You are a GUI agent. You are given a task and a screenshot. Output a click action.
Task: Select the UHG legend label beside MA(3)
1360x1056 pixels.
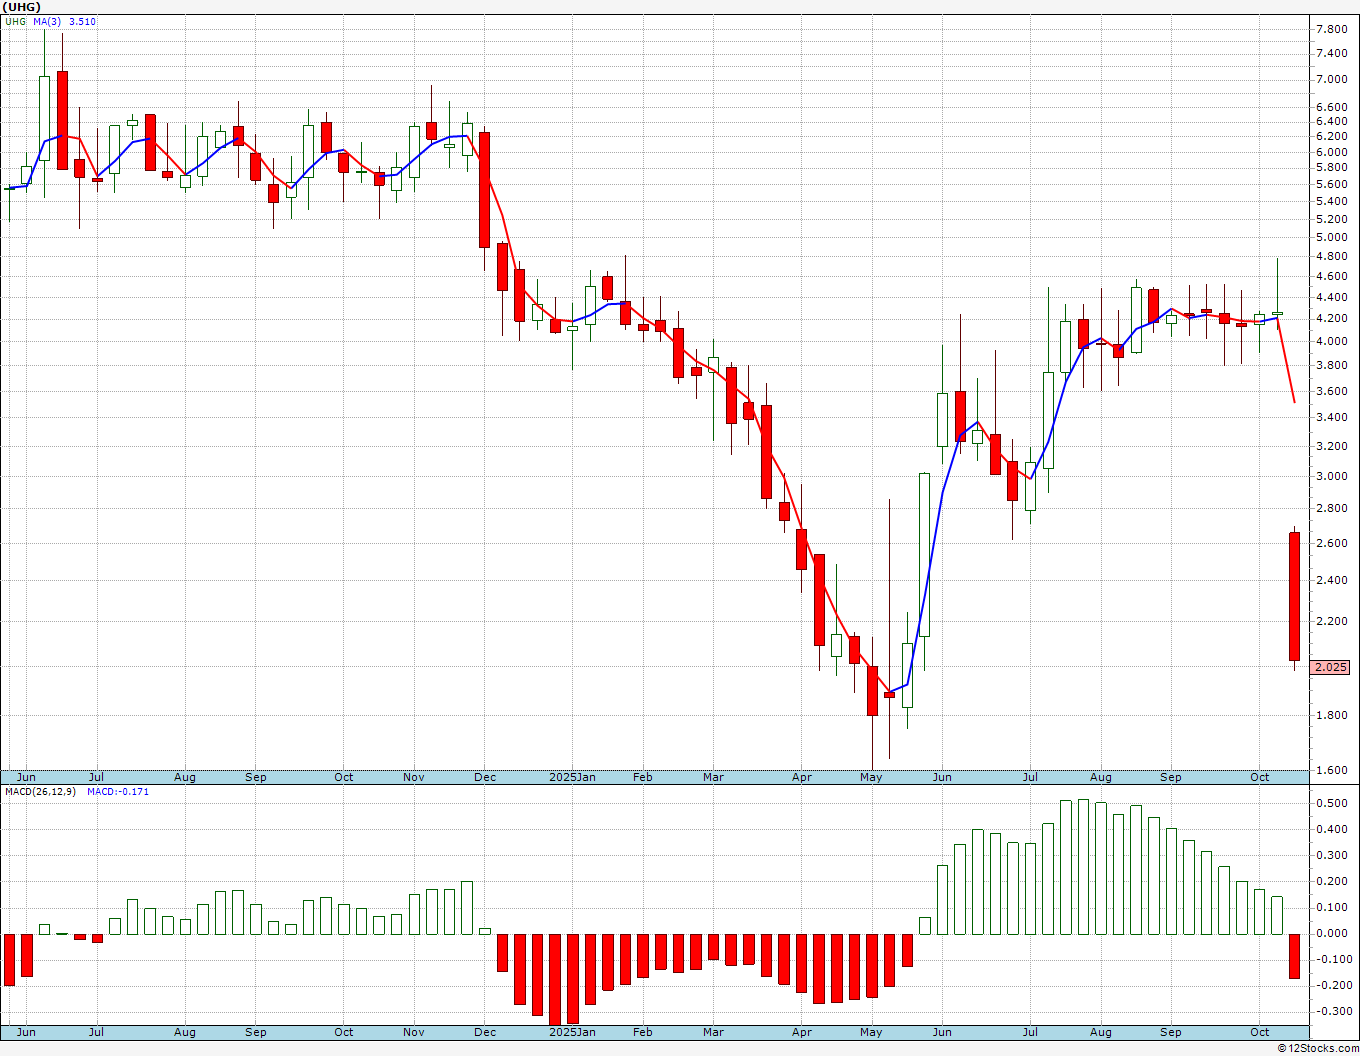[x=15, y=21]
